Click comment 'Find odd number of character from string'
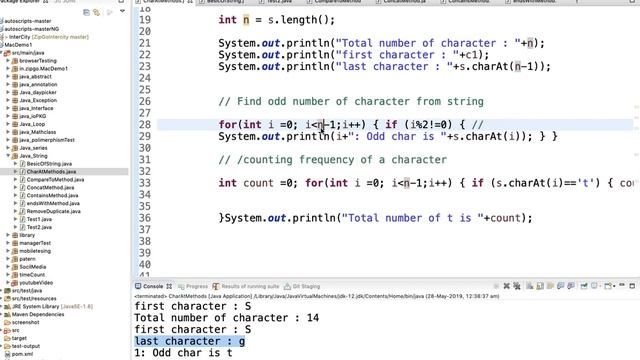Viewport: 640px width, 360px height. pyautogui.click(x=351, y=101)
